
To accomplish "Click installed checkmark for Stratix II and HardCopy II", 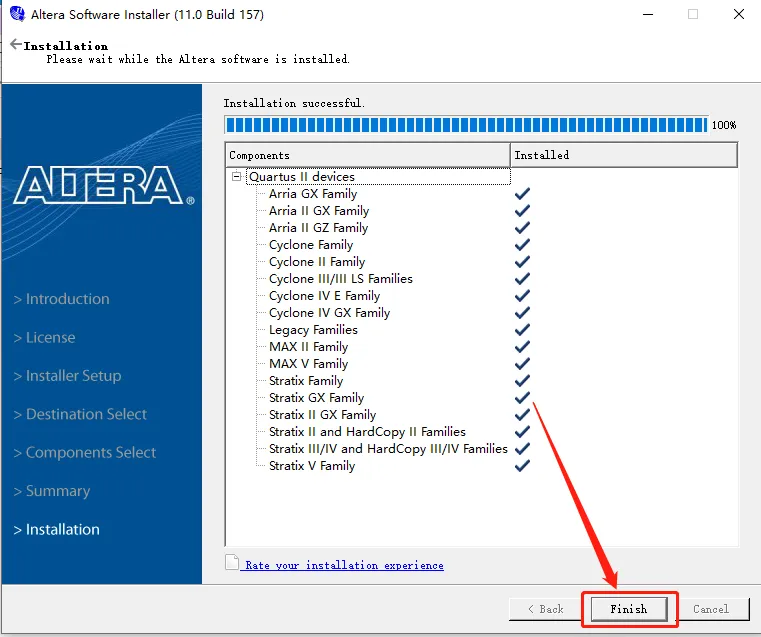I will (x=522, y=431).
